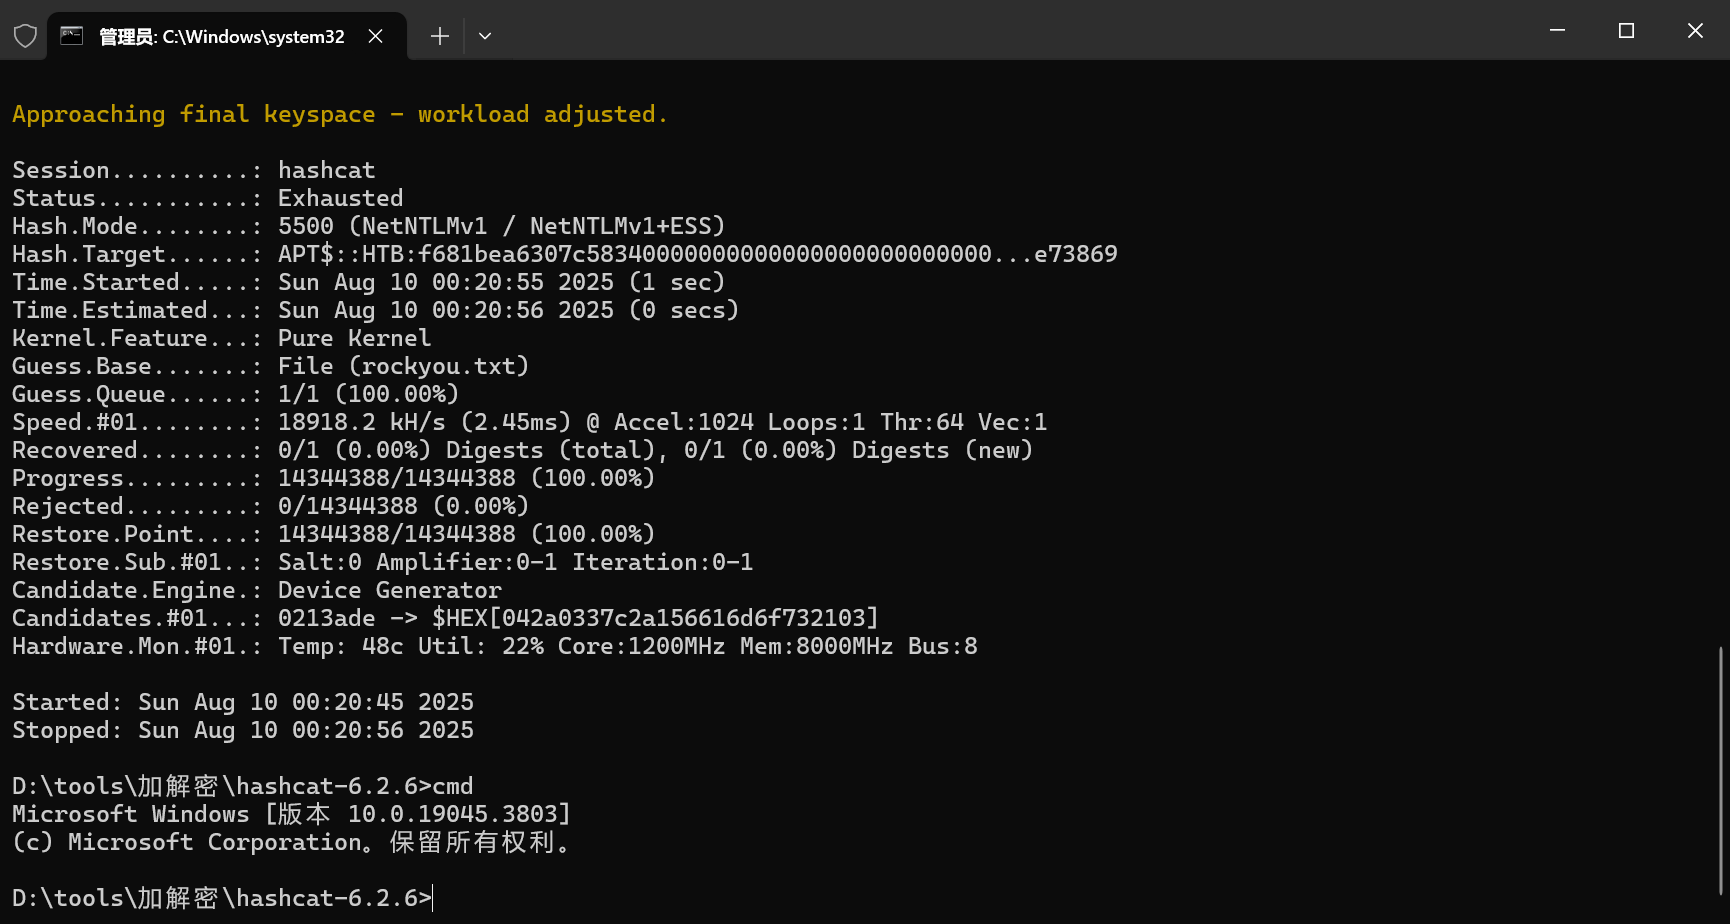
Task: Click the 'Exhausted' status text
Action: point(340,198)
